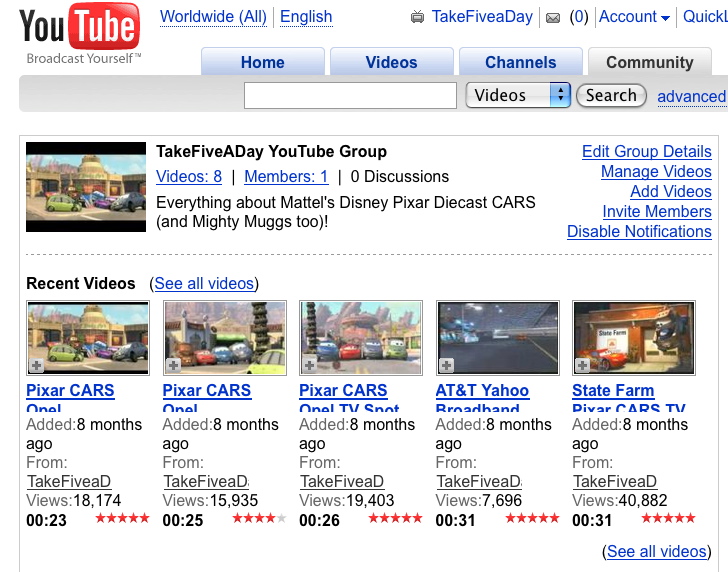Open the inbox envelope icon
Viewport: 728px width, 572px height.
click(552, 18)
